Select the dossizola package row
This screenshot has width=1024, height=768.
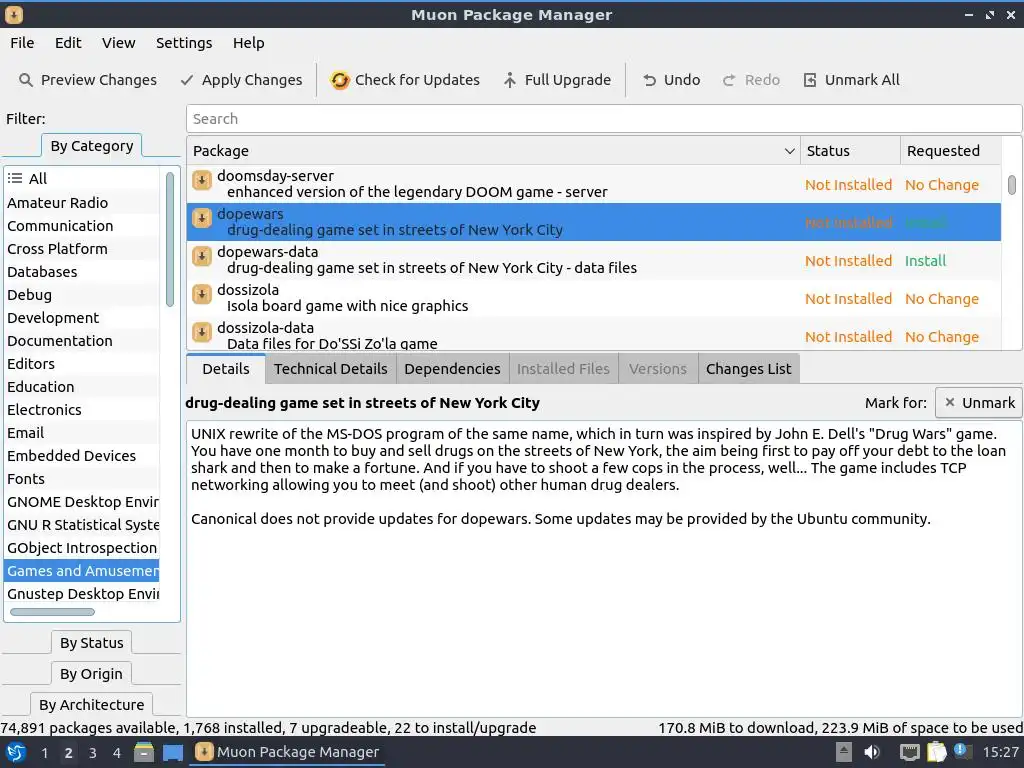coord(594,298)
